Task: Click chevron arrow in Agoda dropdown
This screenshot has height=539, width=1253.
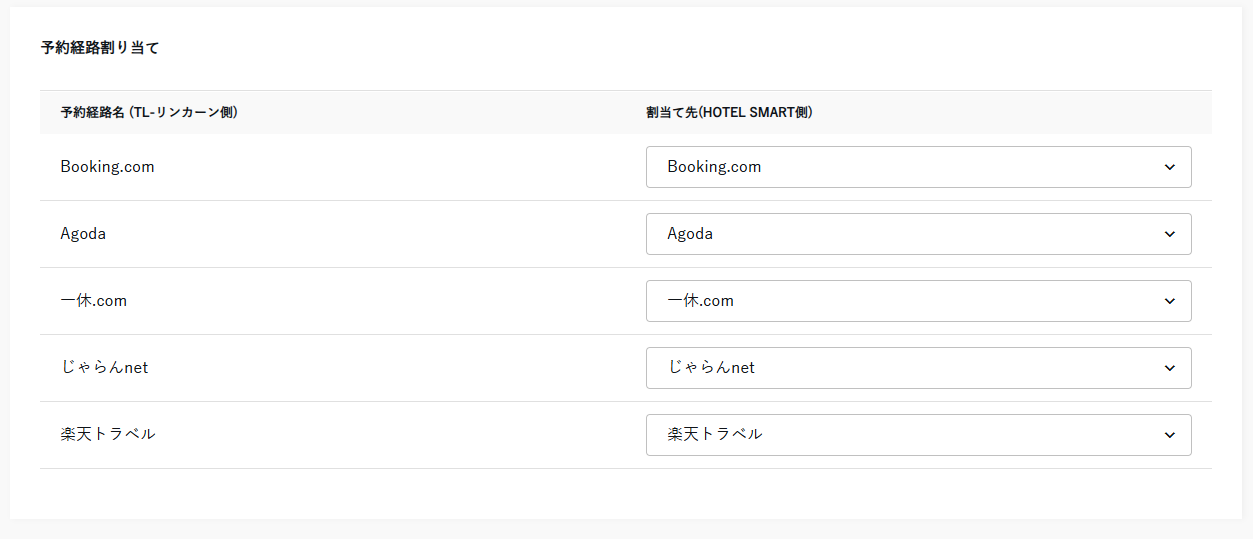Action: click(1170, 234)
